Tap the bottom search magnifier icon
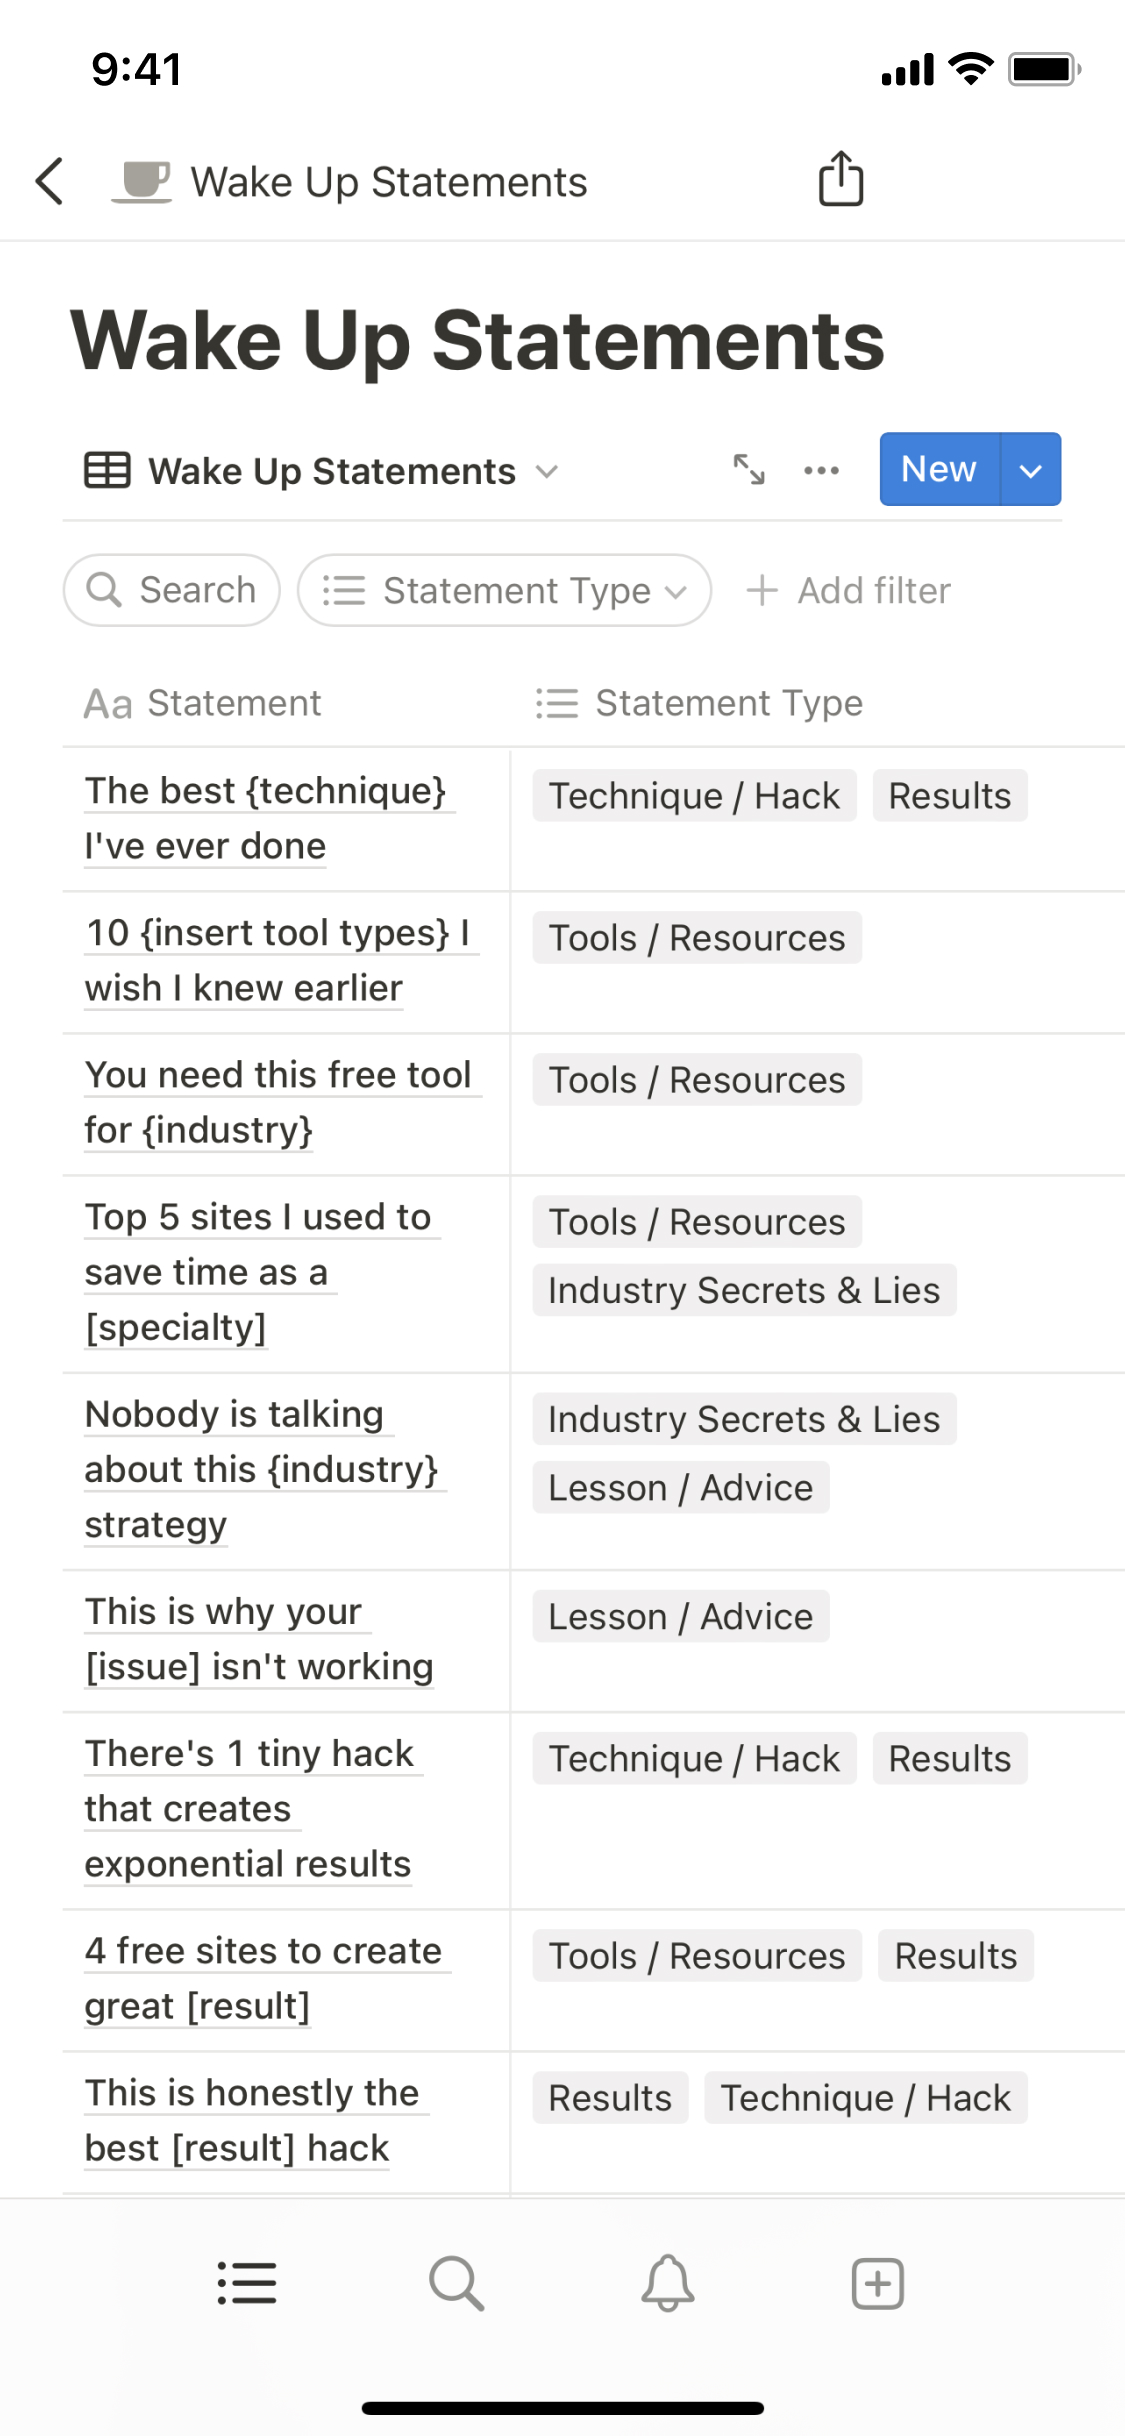 tap(457, 2283)
